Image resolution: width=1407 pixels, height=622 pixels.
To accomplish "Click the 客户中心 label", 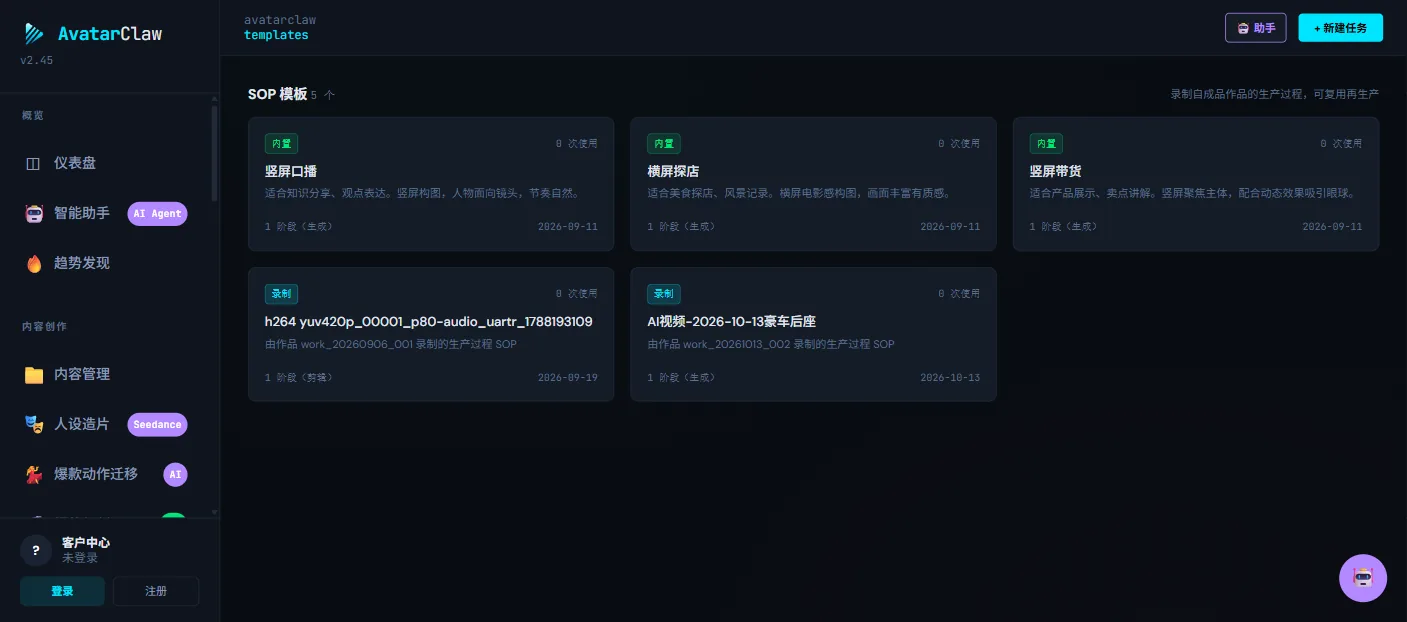I will tap(86, 542).
